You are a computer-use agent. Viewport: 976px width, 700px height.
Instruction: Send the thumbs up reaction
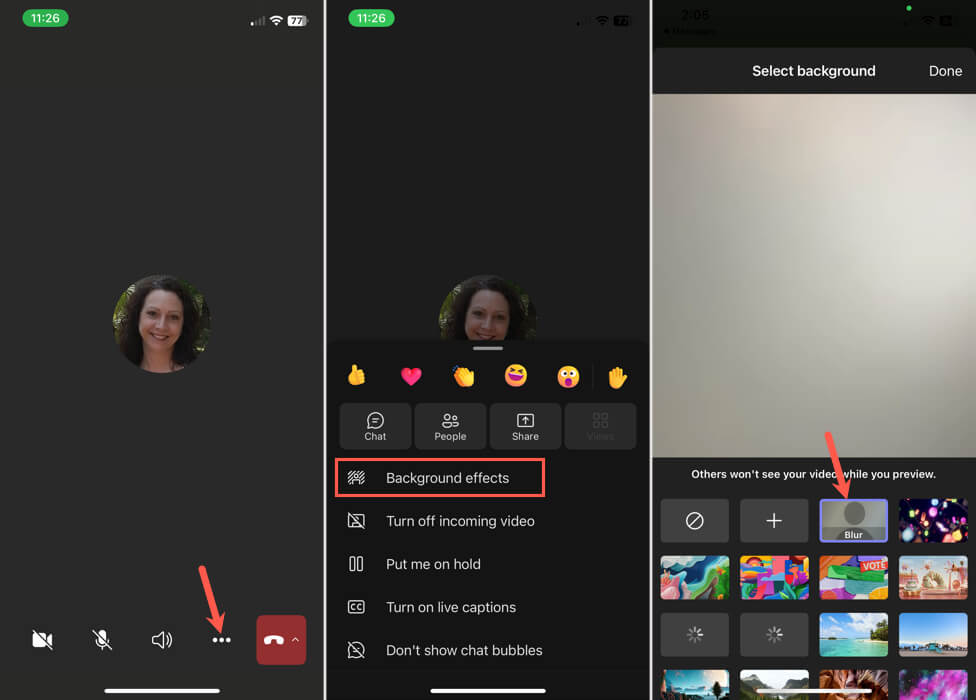coord(357,375)
